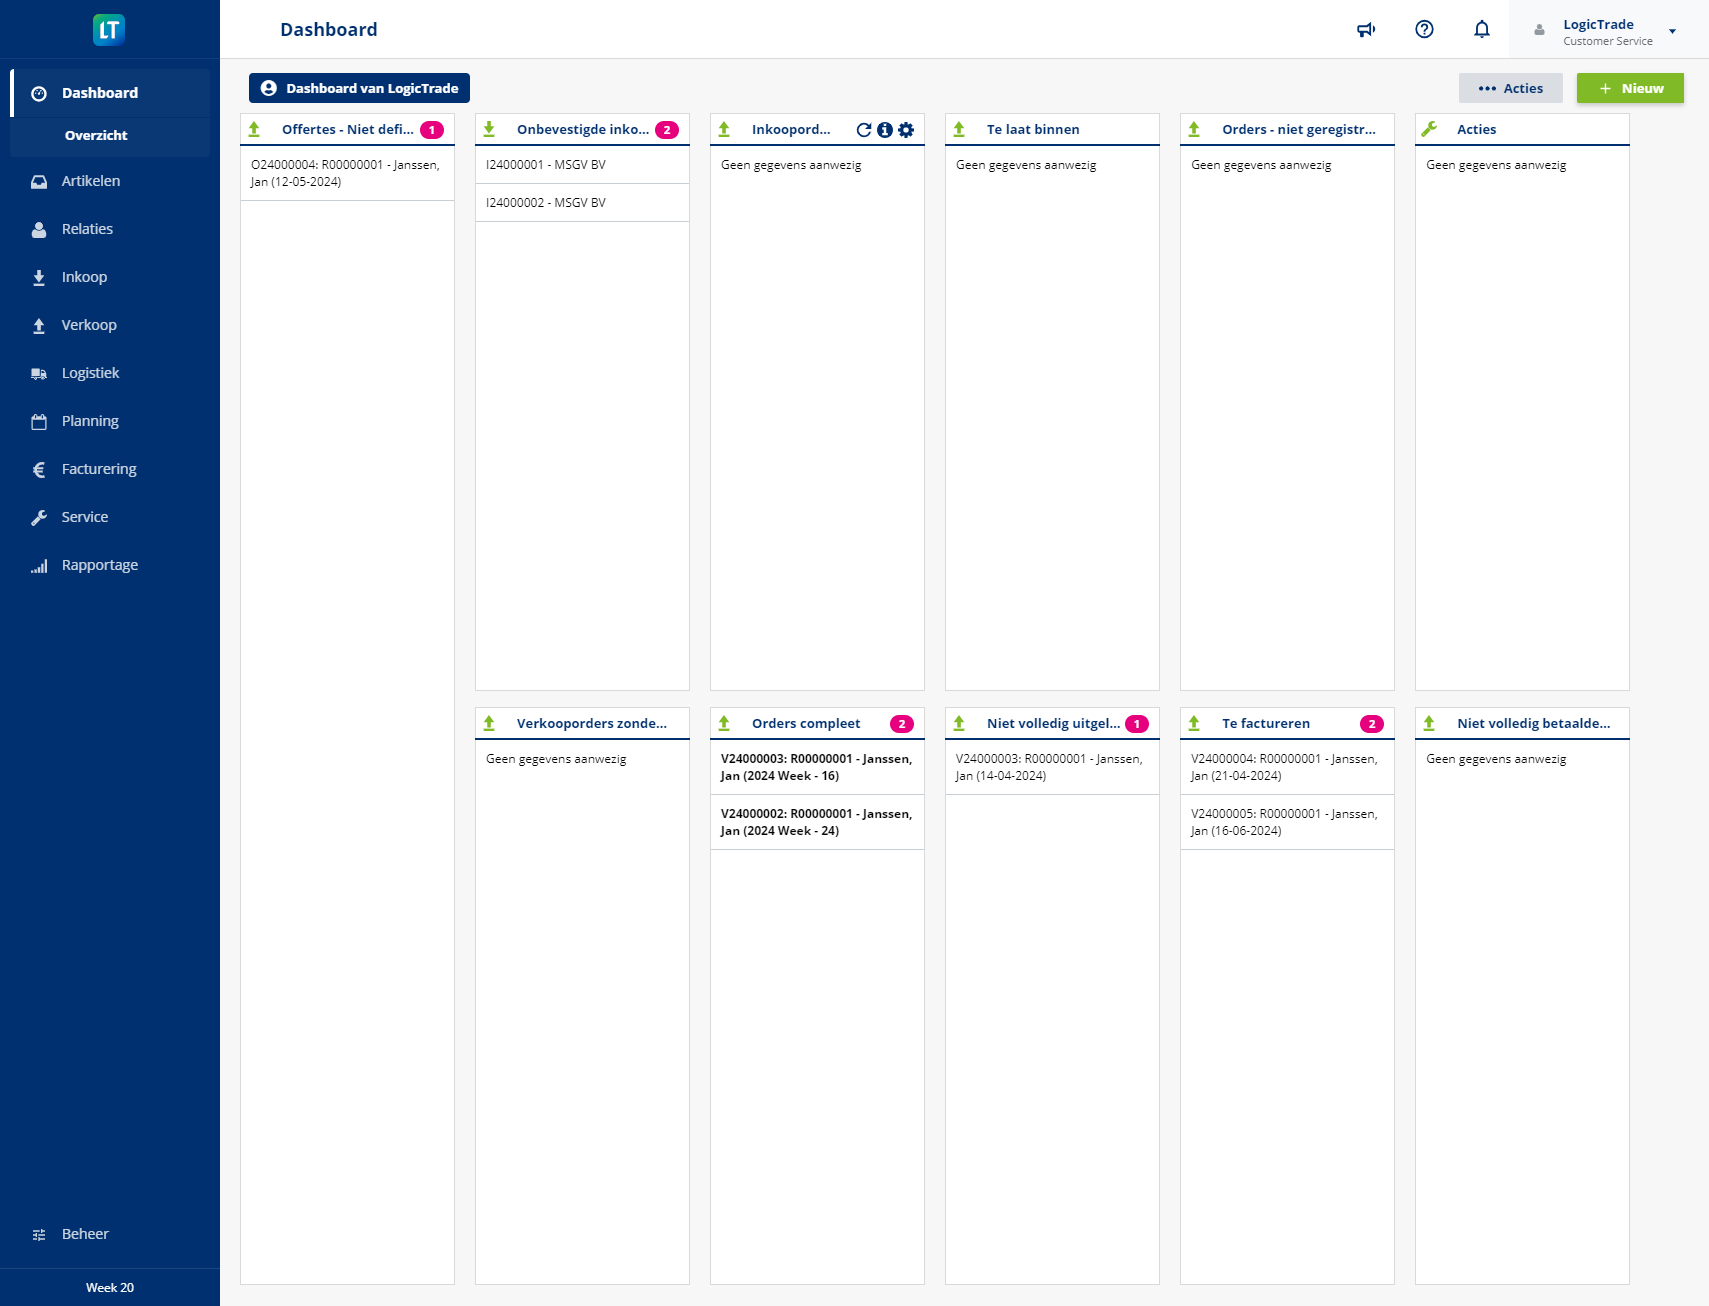Click the user avatar icon by LogicTrade
1709x1306 pixels.
point(1539,30)
